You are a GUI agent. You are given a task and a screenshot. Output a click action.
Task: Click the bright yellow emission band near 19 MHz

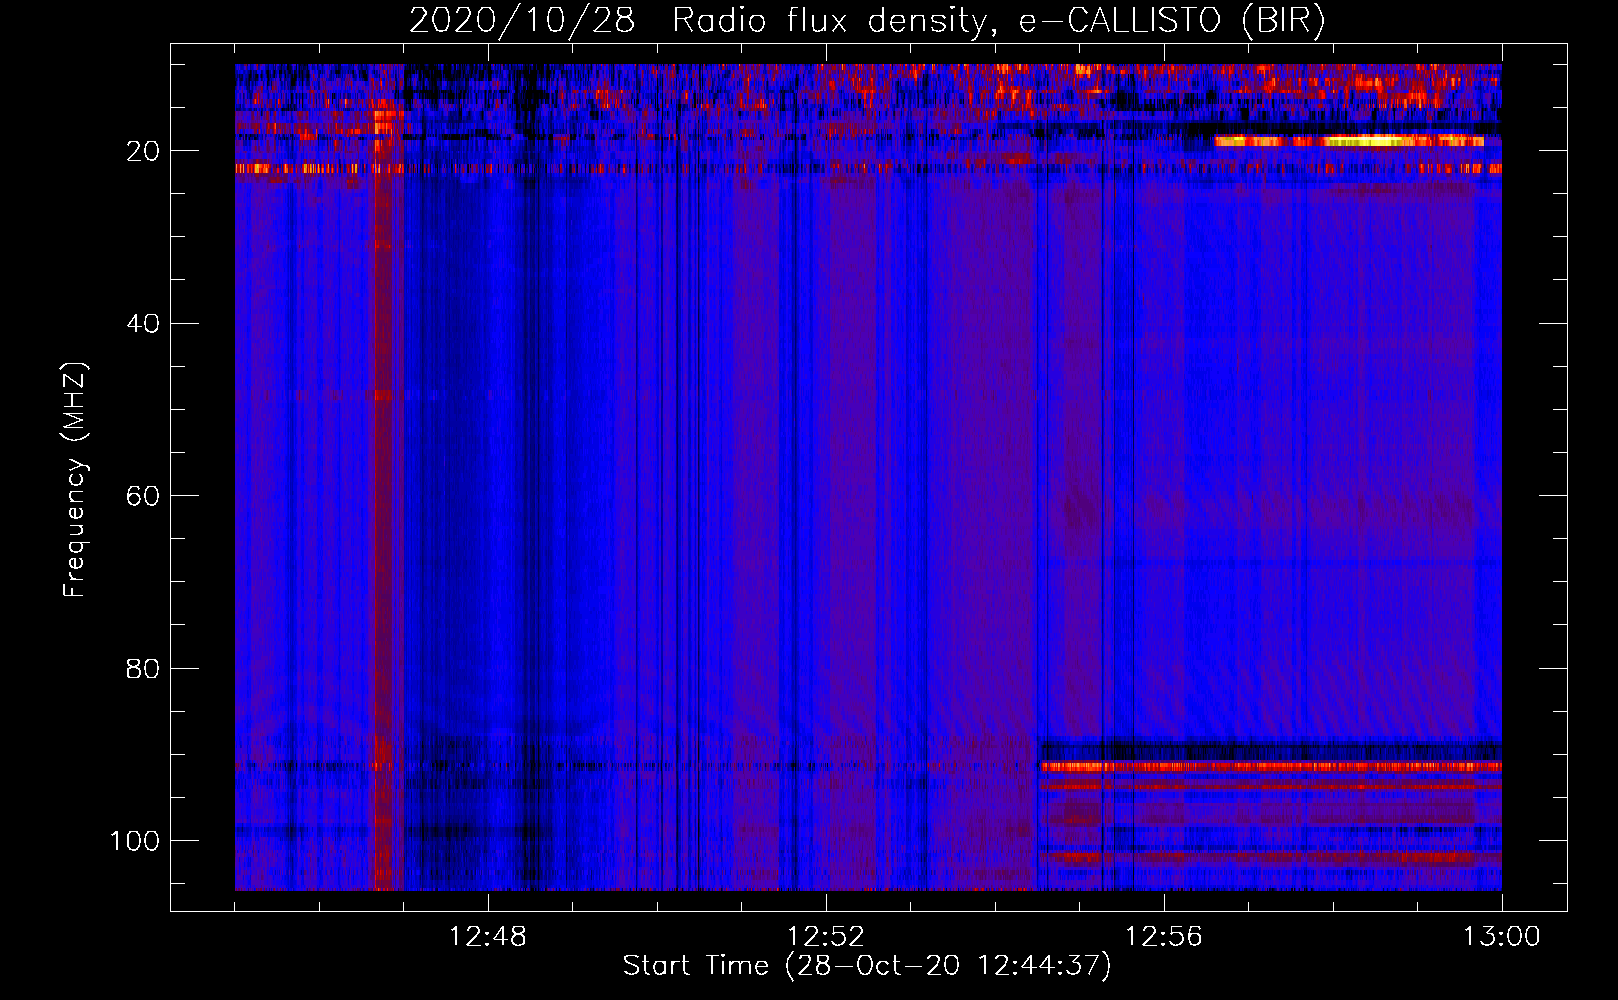[x=1349, y=141]
